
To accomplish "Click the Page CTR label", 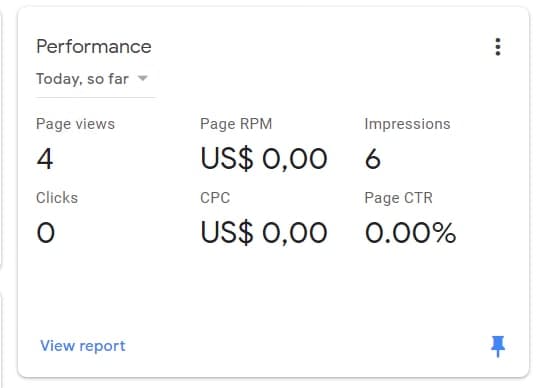I will 399,198.
